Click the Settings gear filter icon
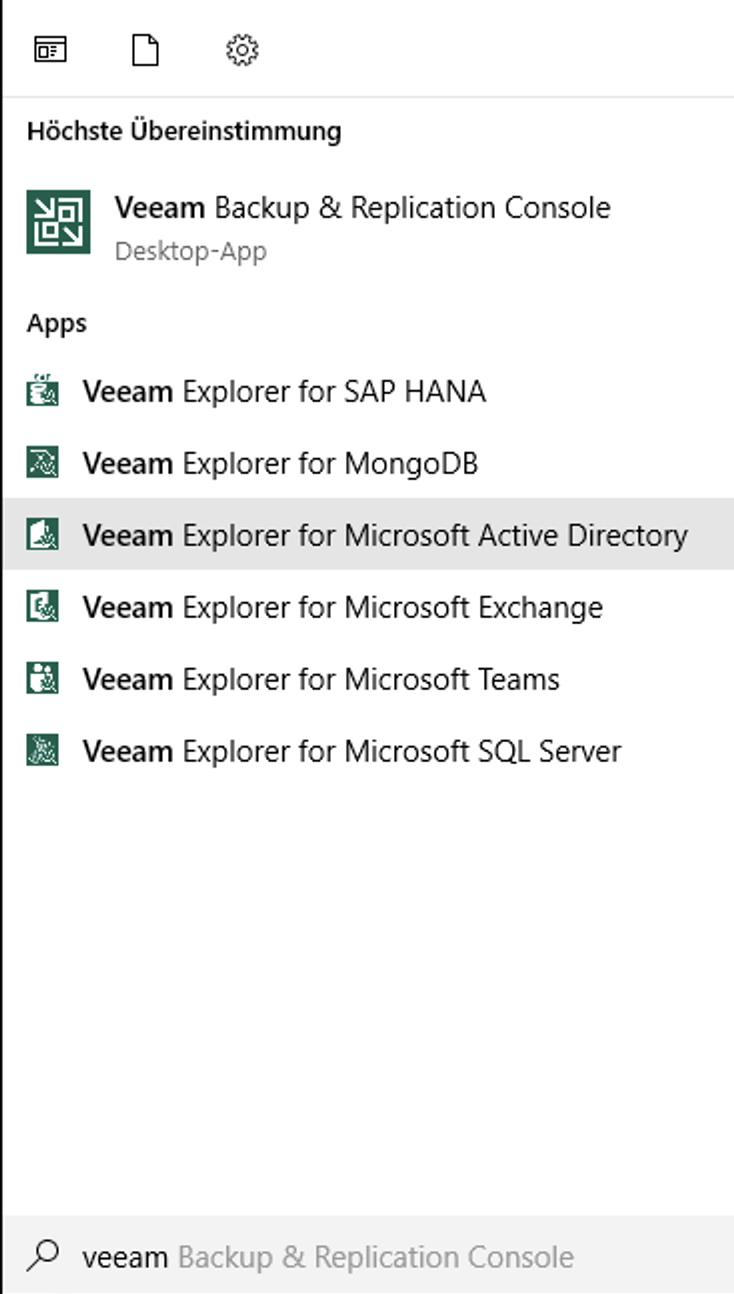734x1294 pixels. coord(242,49)
